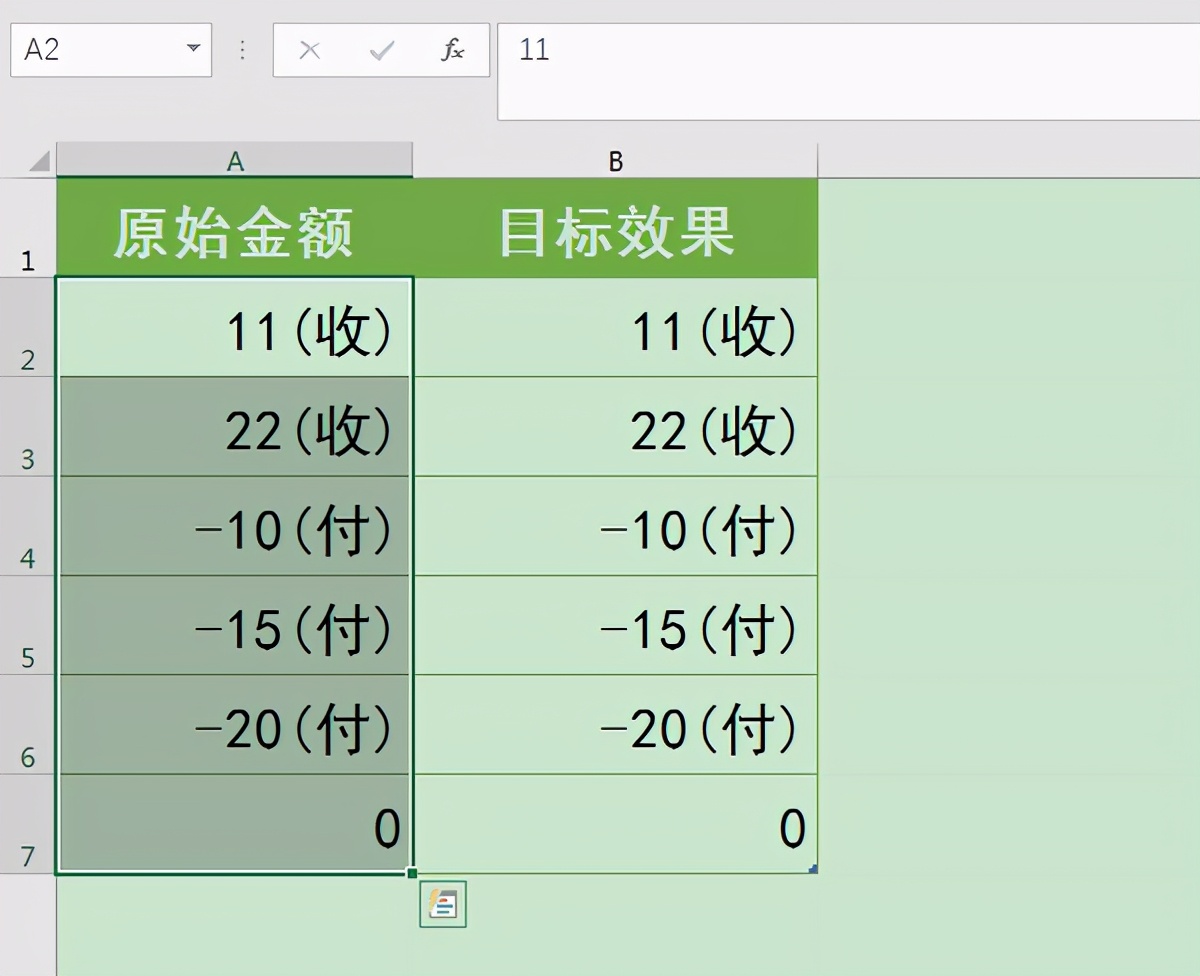The image size is (1200, 976).
Task: Select row 1 header
Action: click(x=28, y=228)
